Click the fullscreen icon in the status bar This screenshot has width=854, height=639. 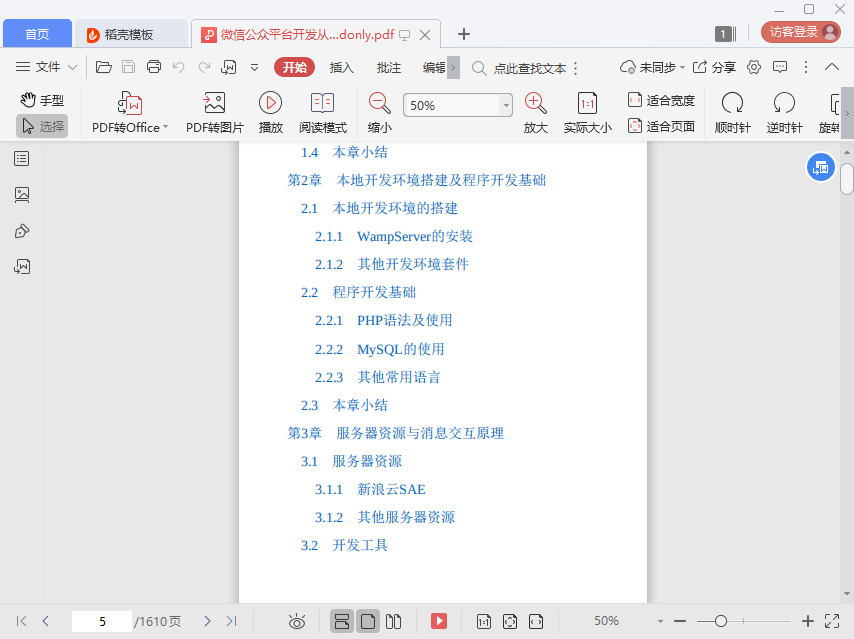pos(832,621)
